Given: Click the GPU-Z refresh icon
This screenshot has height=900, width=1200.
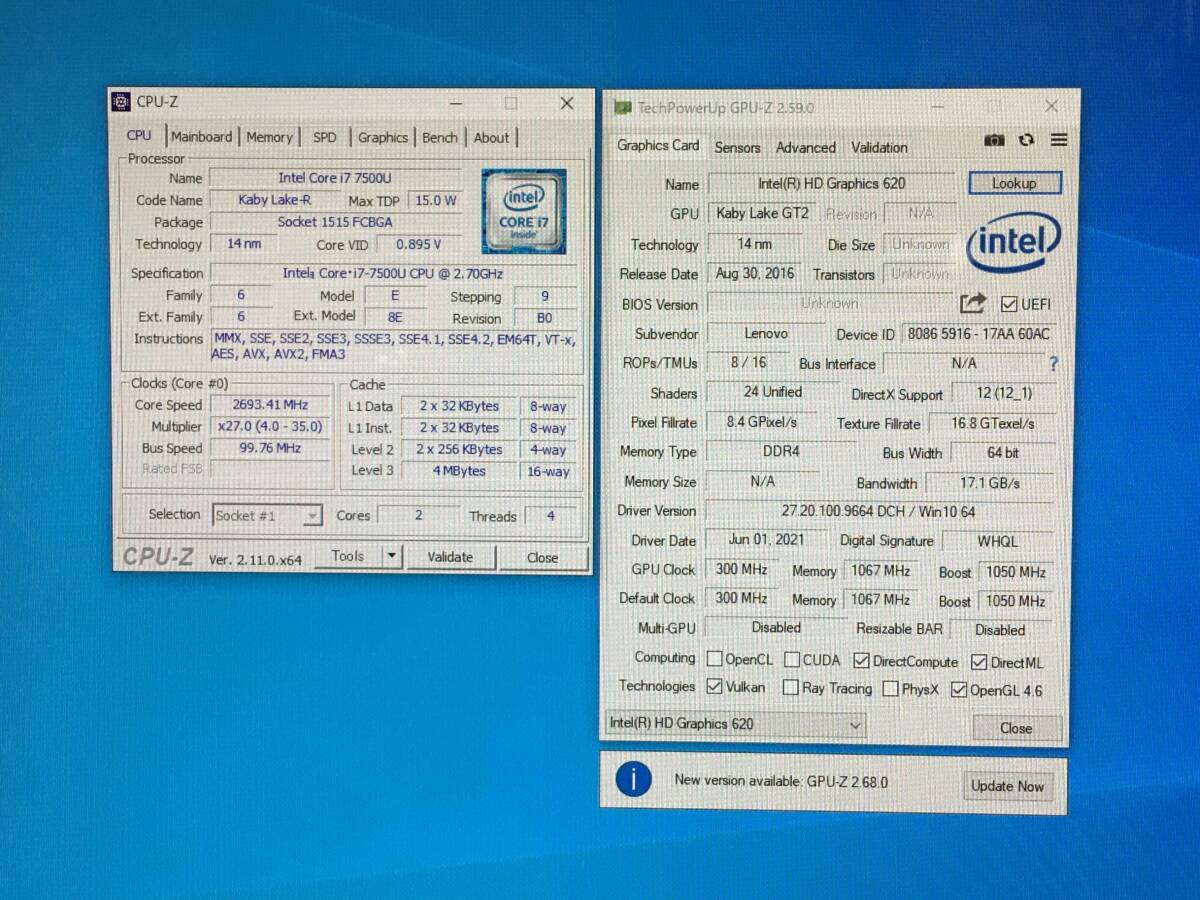Looking at the screenshot, I should coord(1026,140).
